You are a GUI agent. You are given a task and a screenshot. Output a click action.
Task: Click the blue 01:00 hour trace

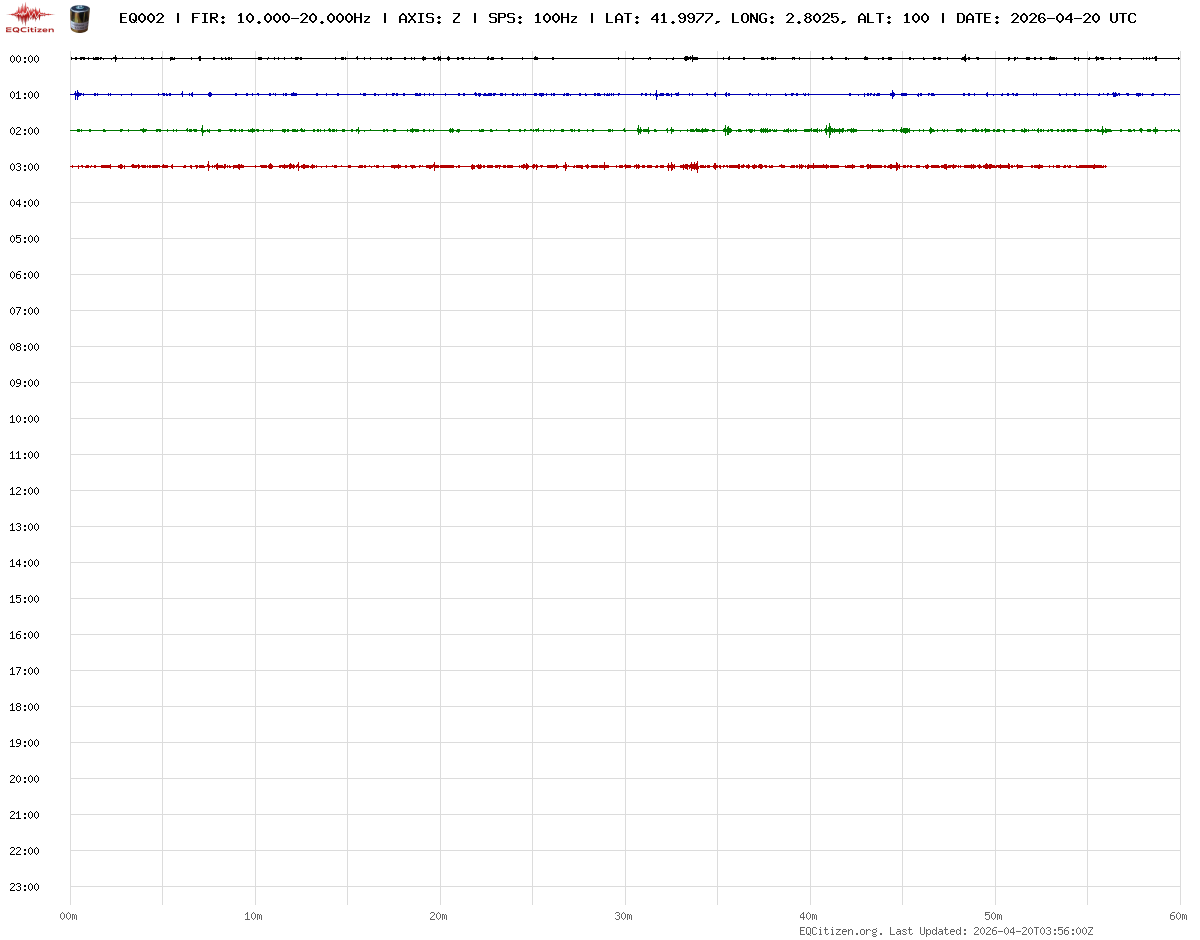point(600,95)
